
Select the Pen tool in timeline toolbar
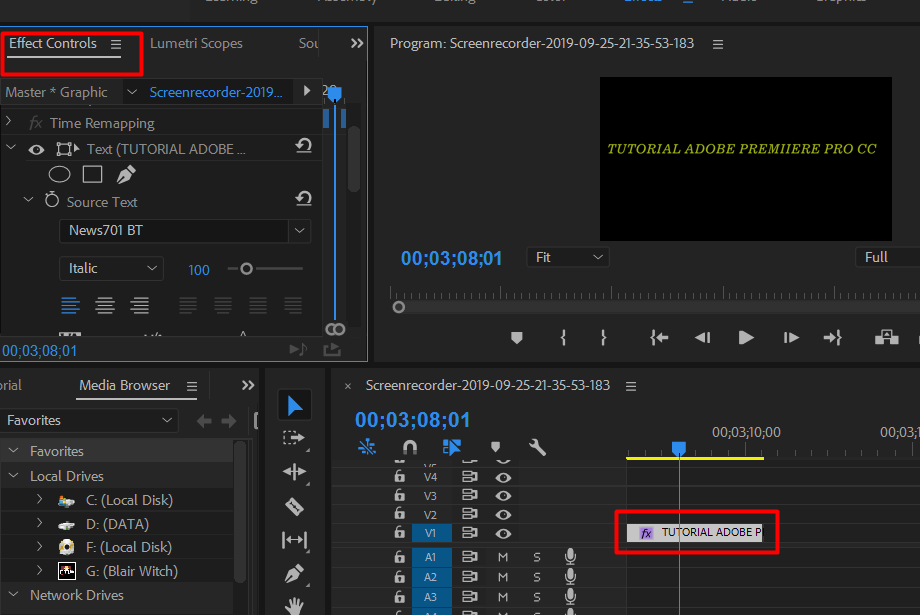click(295, 574)
